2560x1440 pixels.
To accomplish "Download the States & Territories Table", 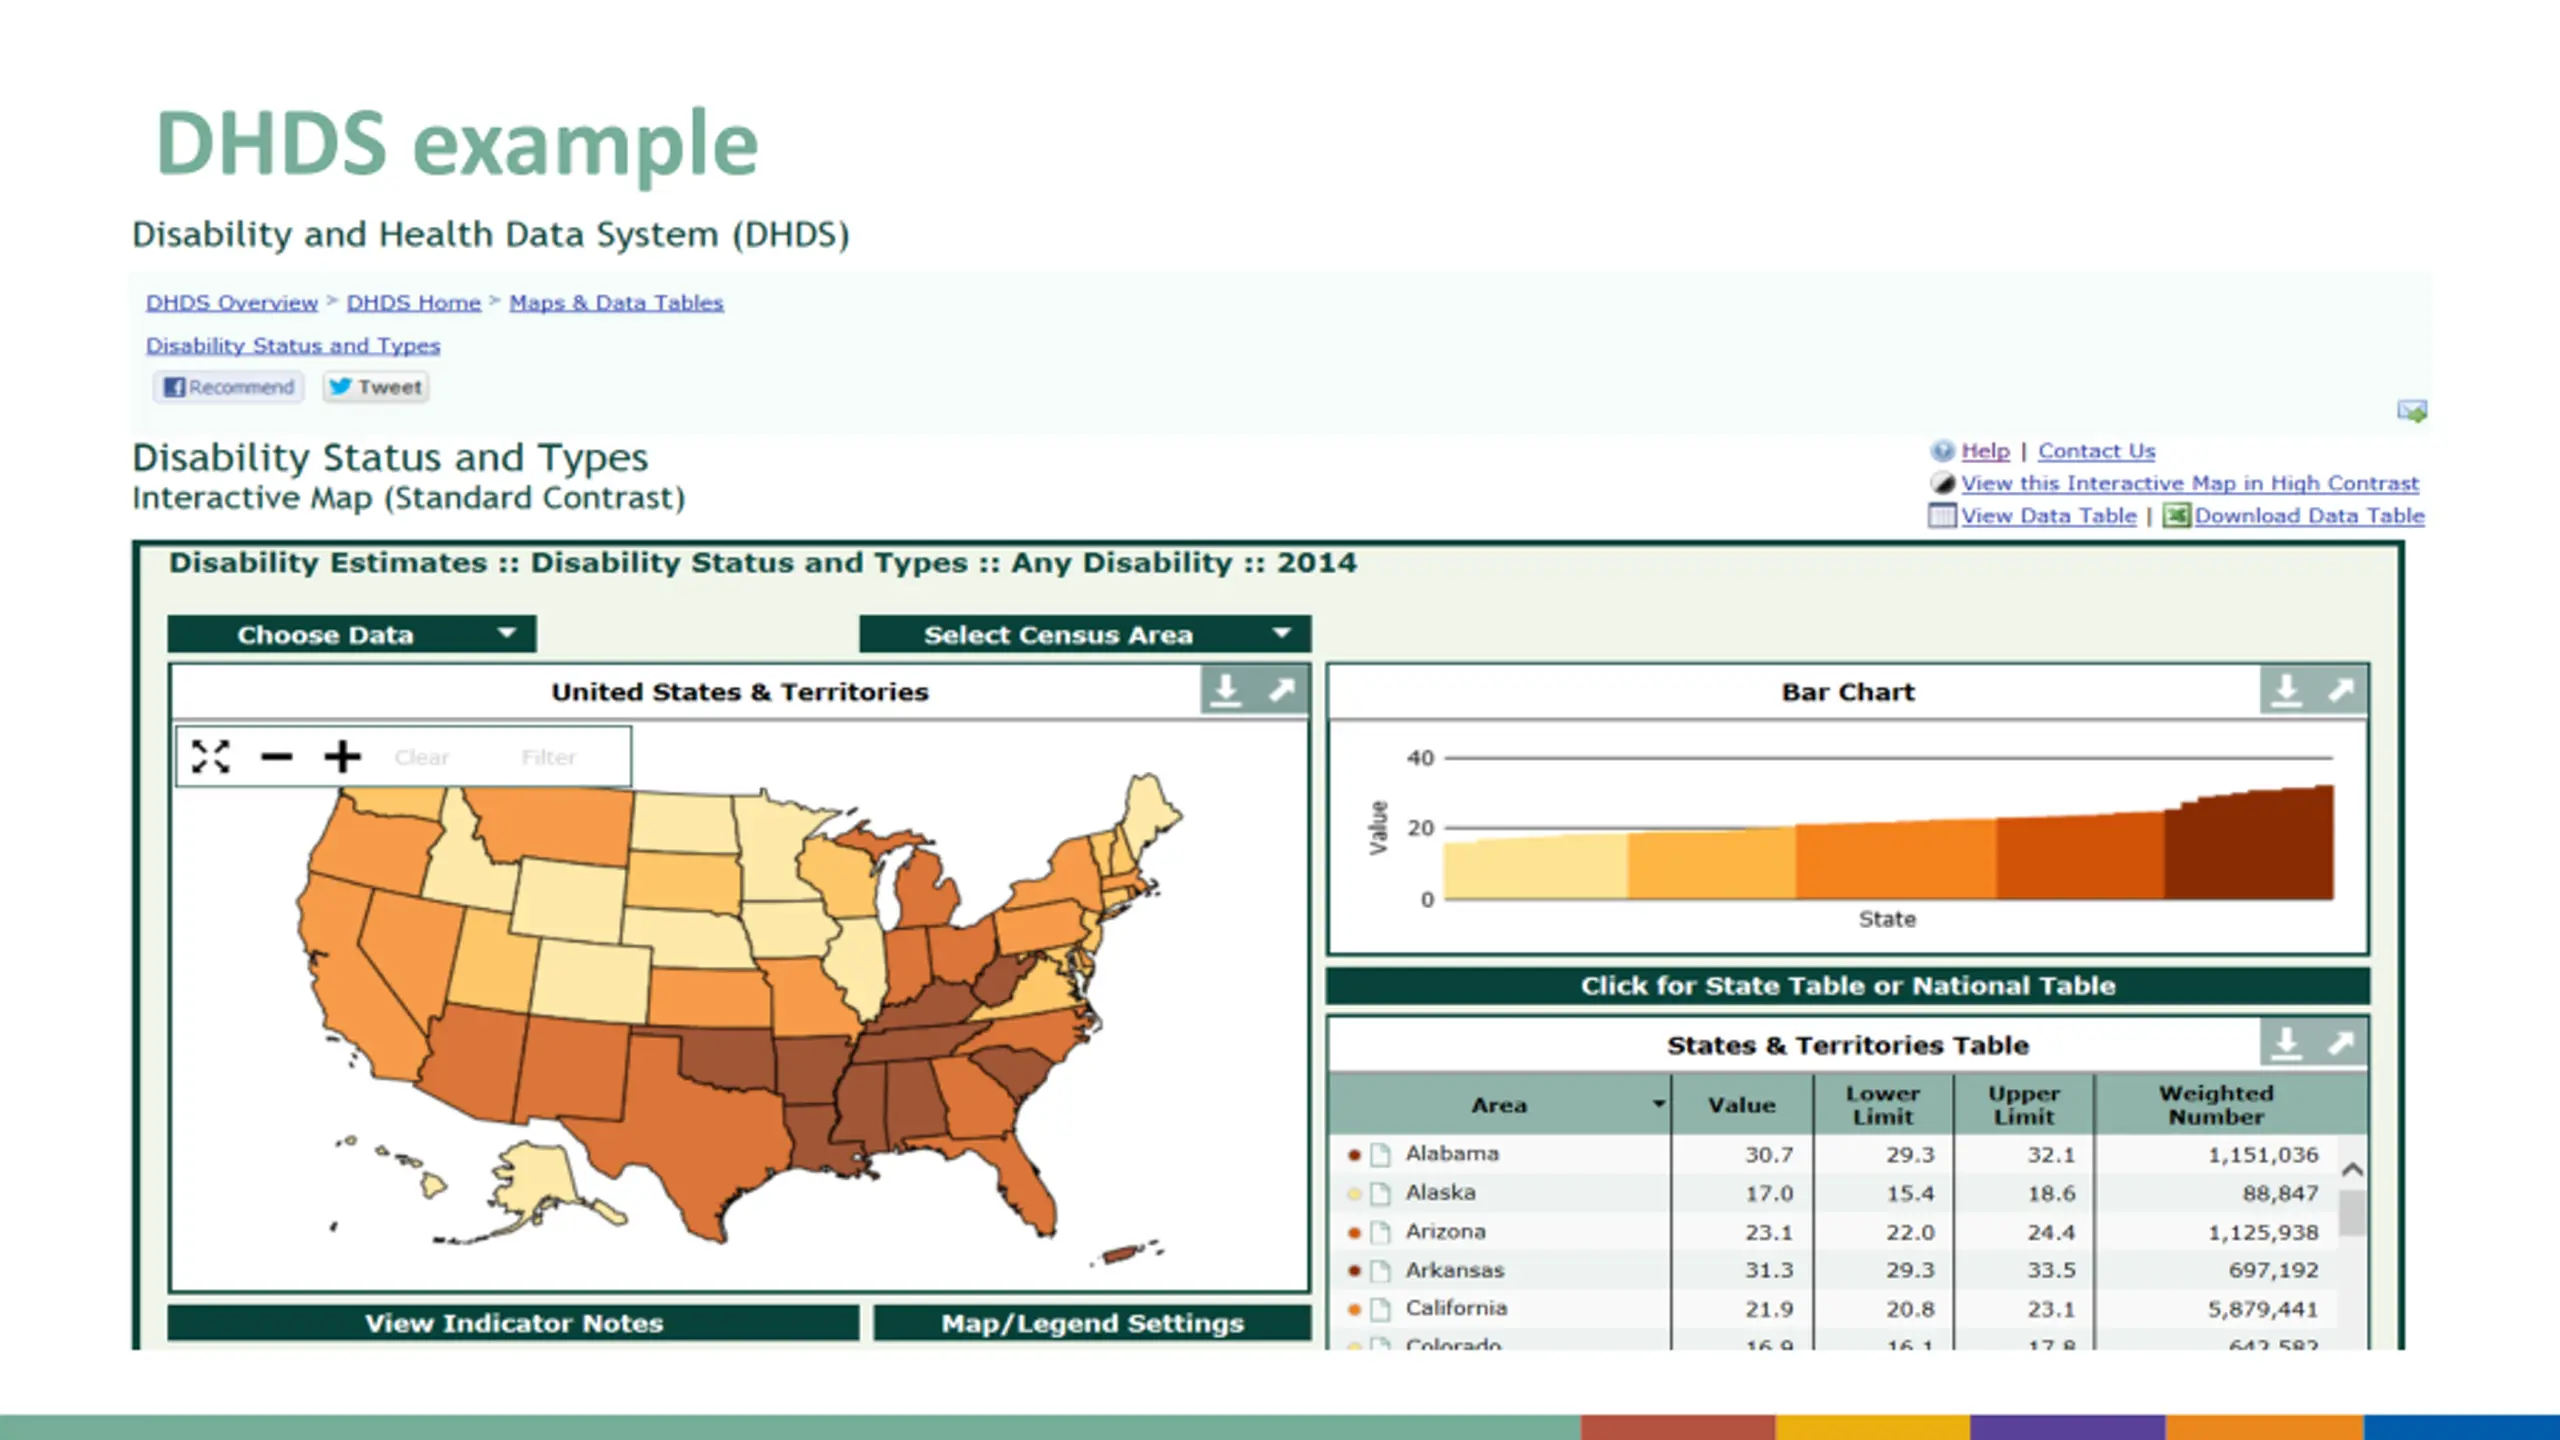I will [2286, 1043].
